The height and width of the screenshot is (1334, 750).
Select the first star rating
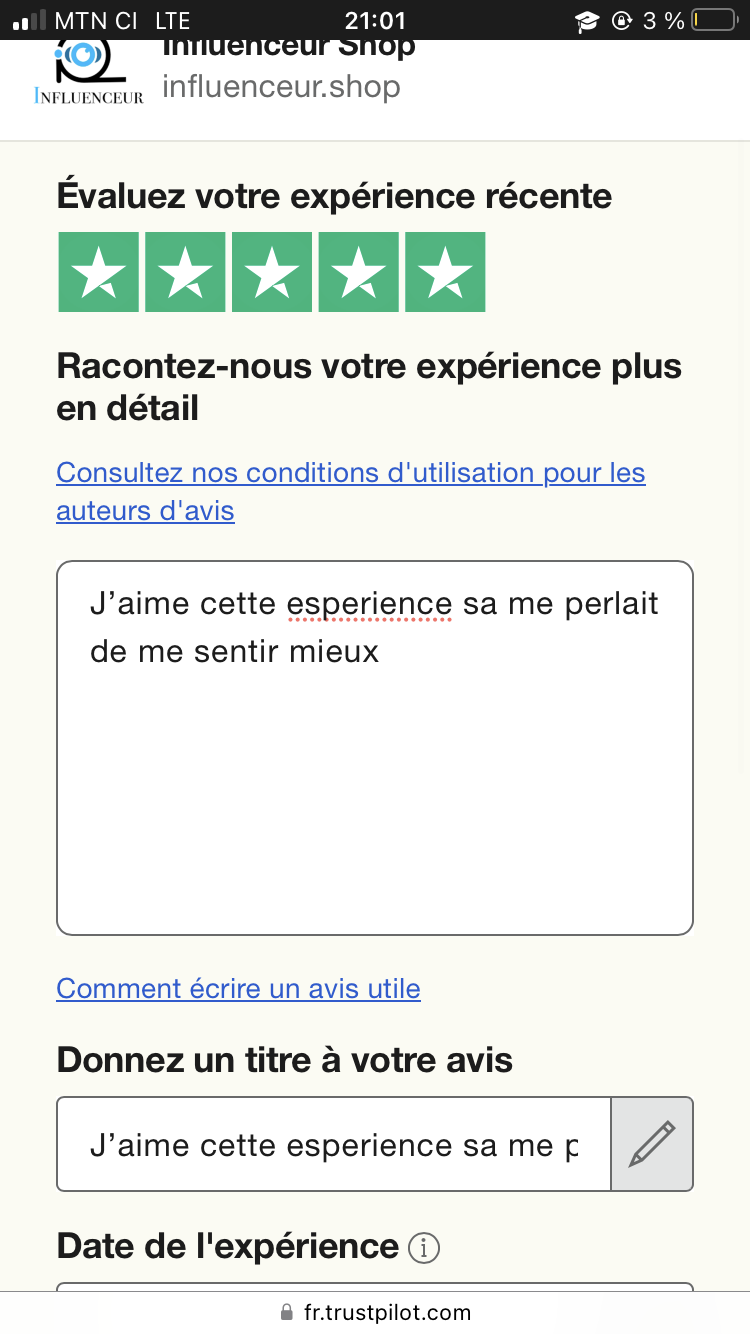(98, 272)
